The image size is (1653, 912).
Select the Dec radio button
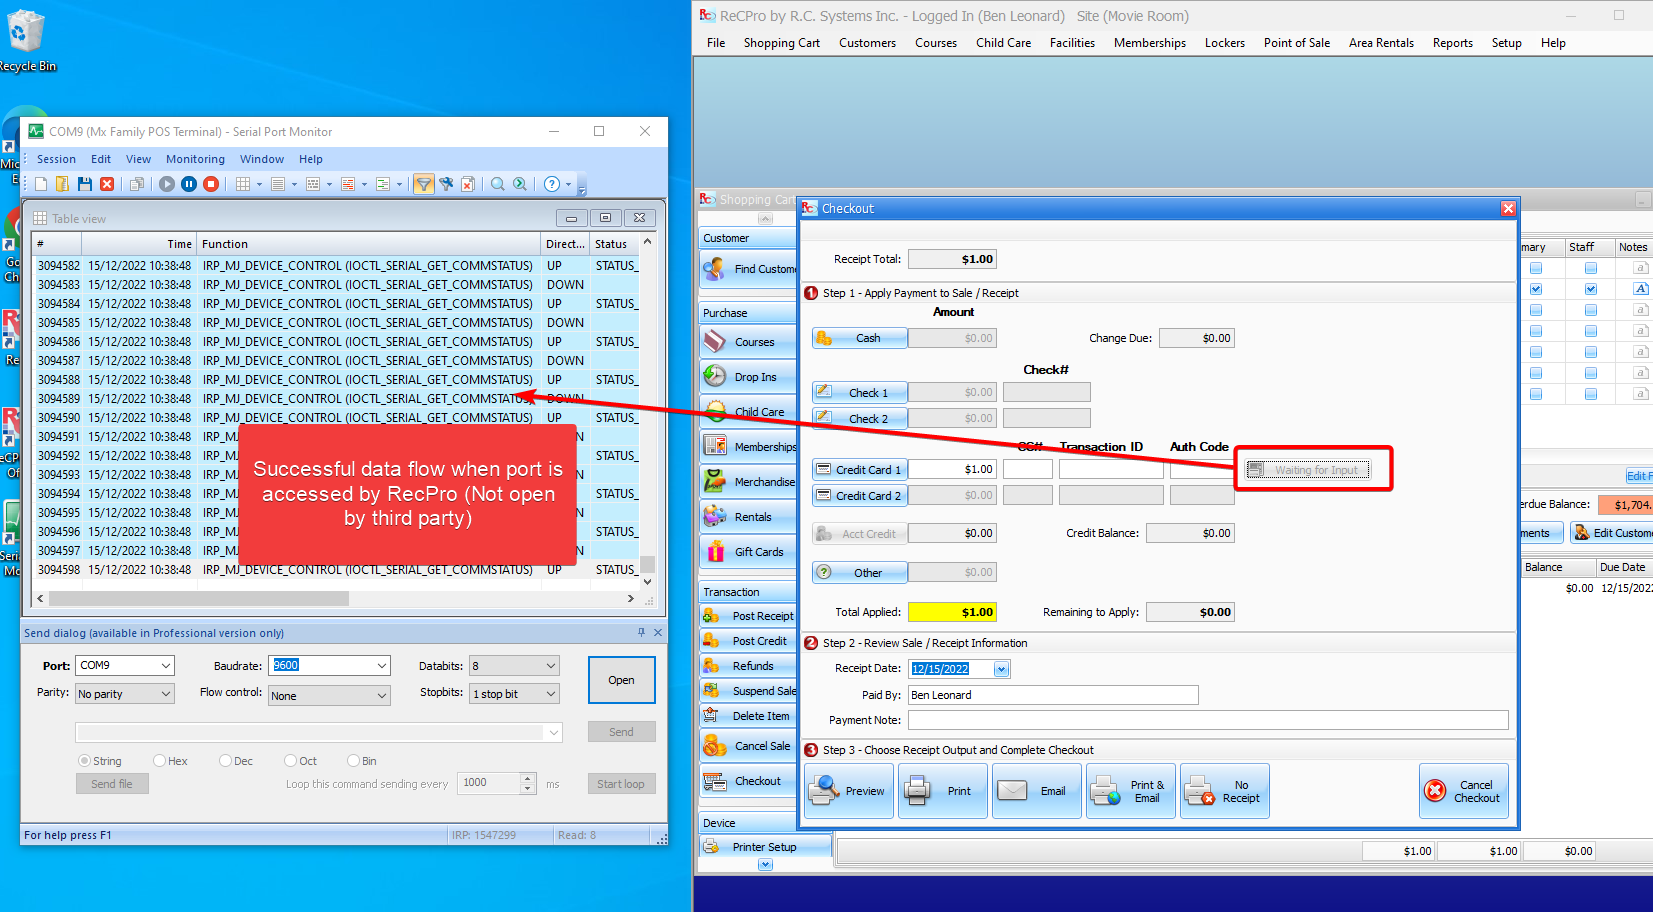click(x=225, y=761)
